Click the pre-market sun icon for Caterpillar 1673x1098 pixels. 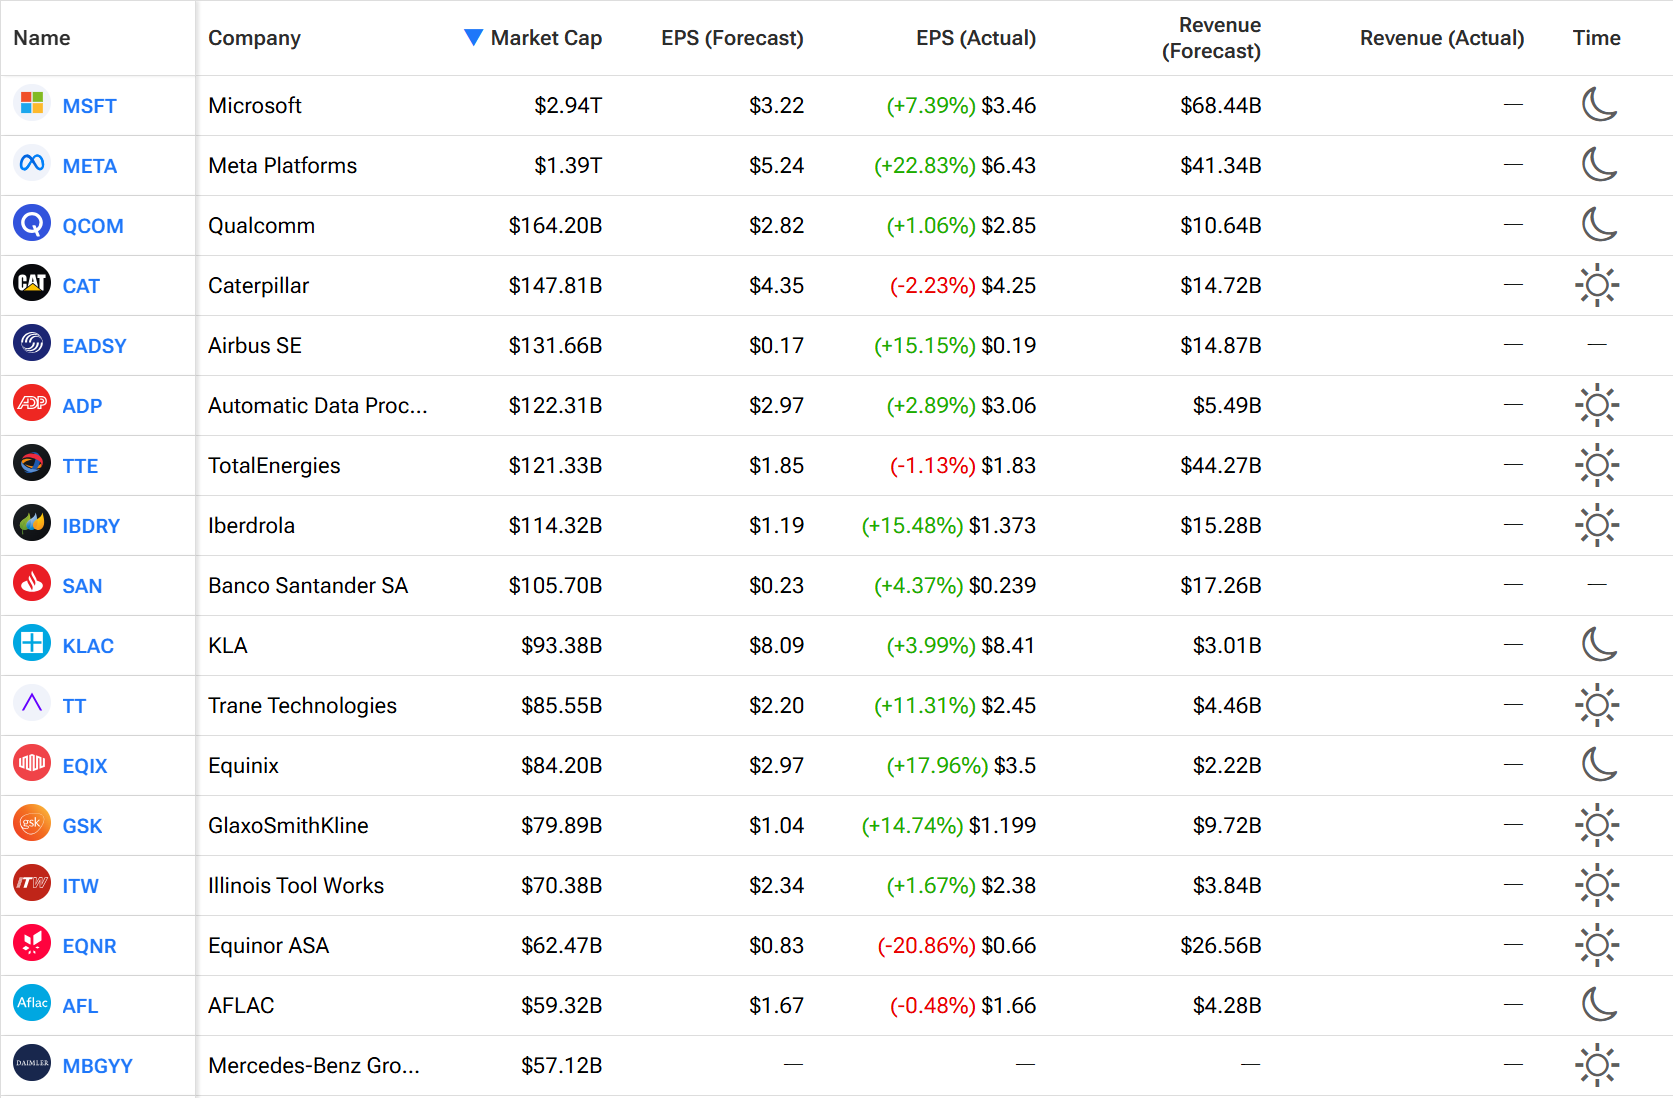coord(1597,285)
